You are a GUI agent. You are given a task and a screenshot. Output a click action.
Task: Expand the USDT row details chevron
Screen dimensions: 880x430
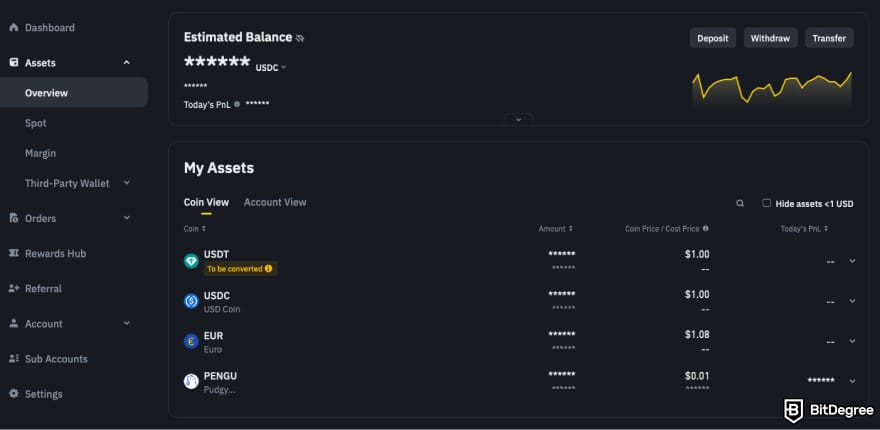(852, 261)
